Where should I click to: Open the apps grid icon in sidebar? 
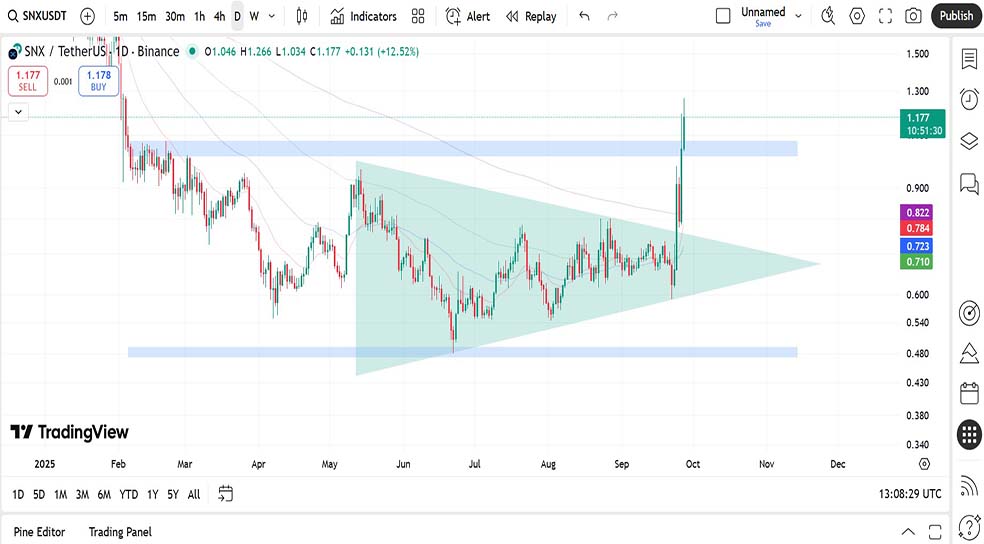click(970, 434)
